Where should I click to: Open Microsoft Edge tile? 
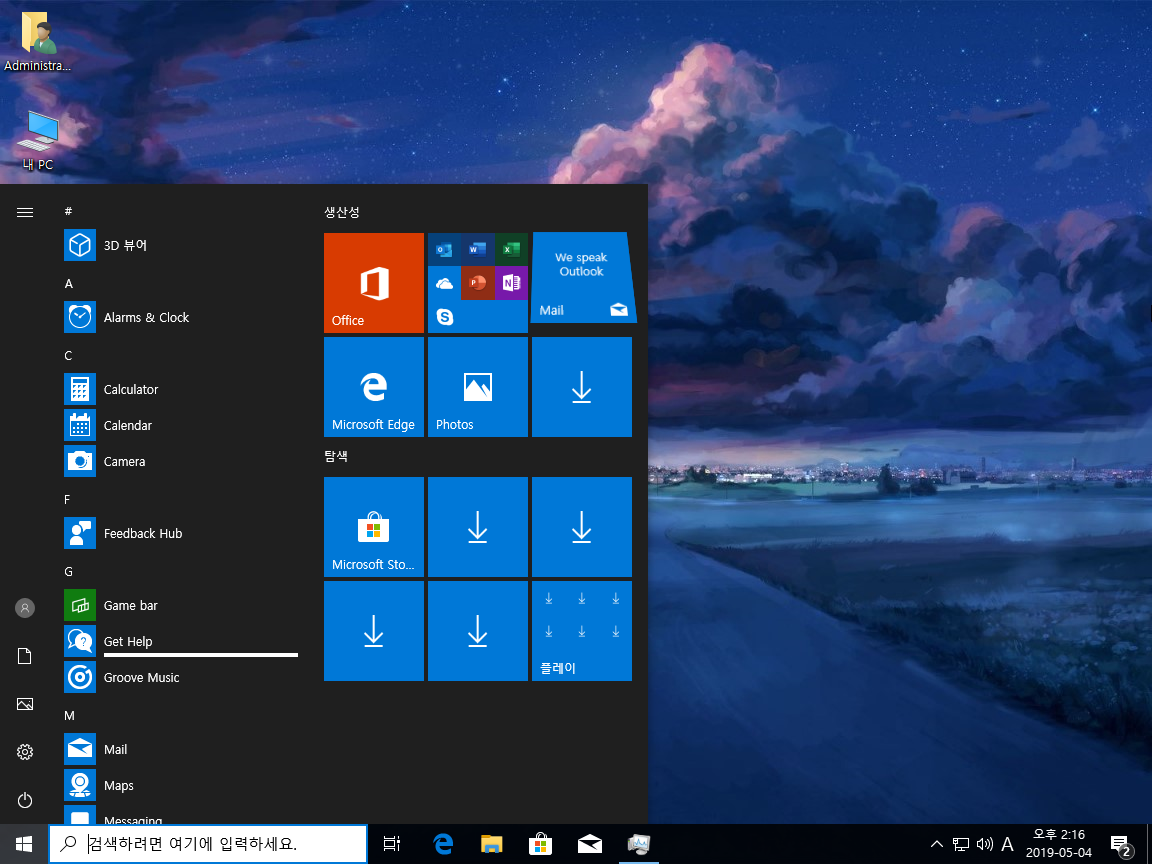click(x=374, y=387)
